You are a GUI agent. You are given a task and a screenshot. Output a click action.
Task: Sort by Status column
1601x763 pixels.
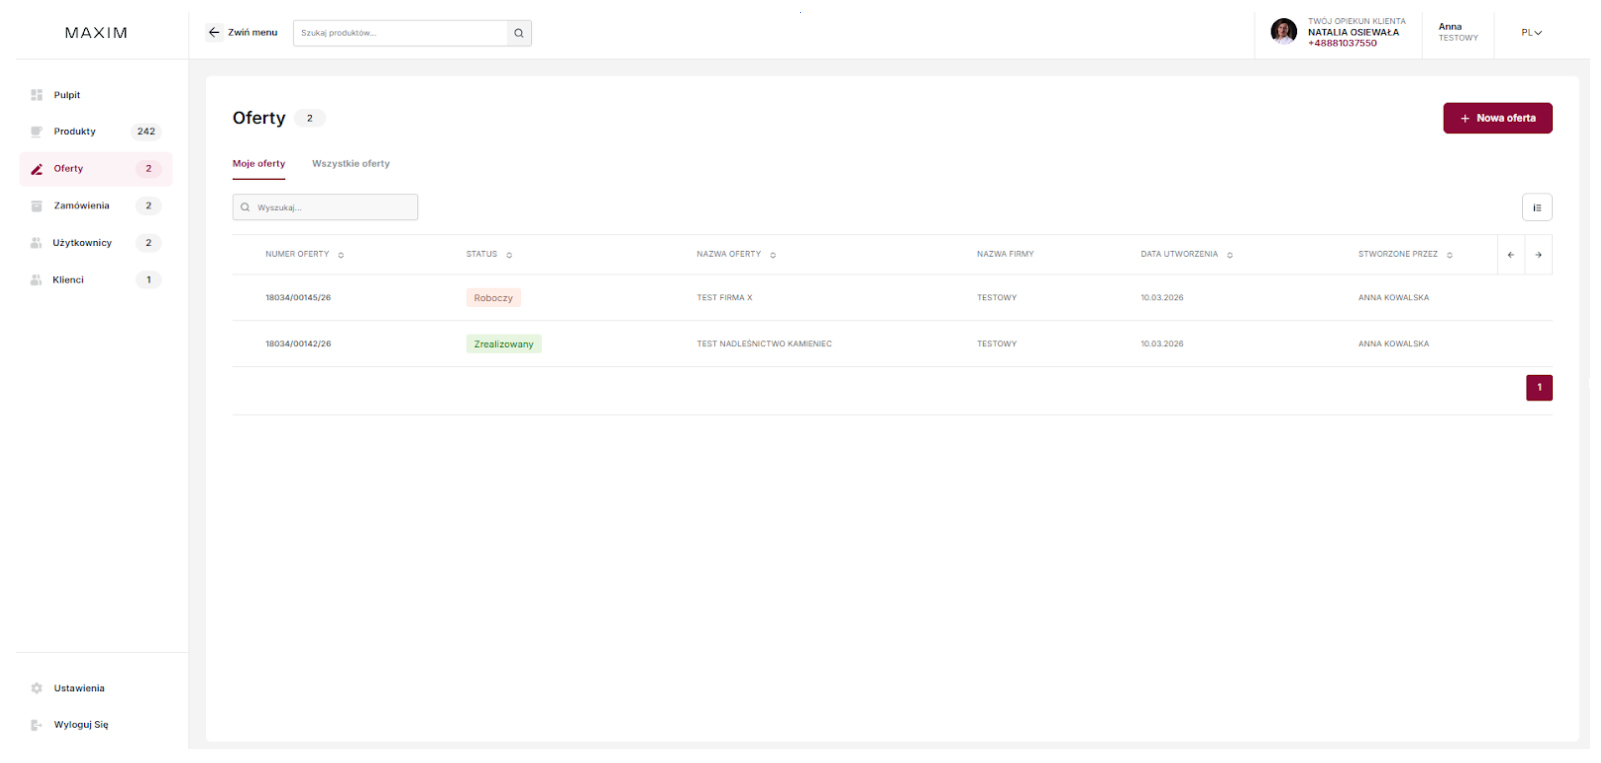(509, 255)
